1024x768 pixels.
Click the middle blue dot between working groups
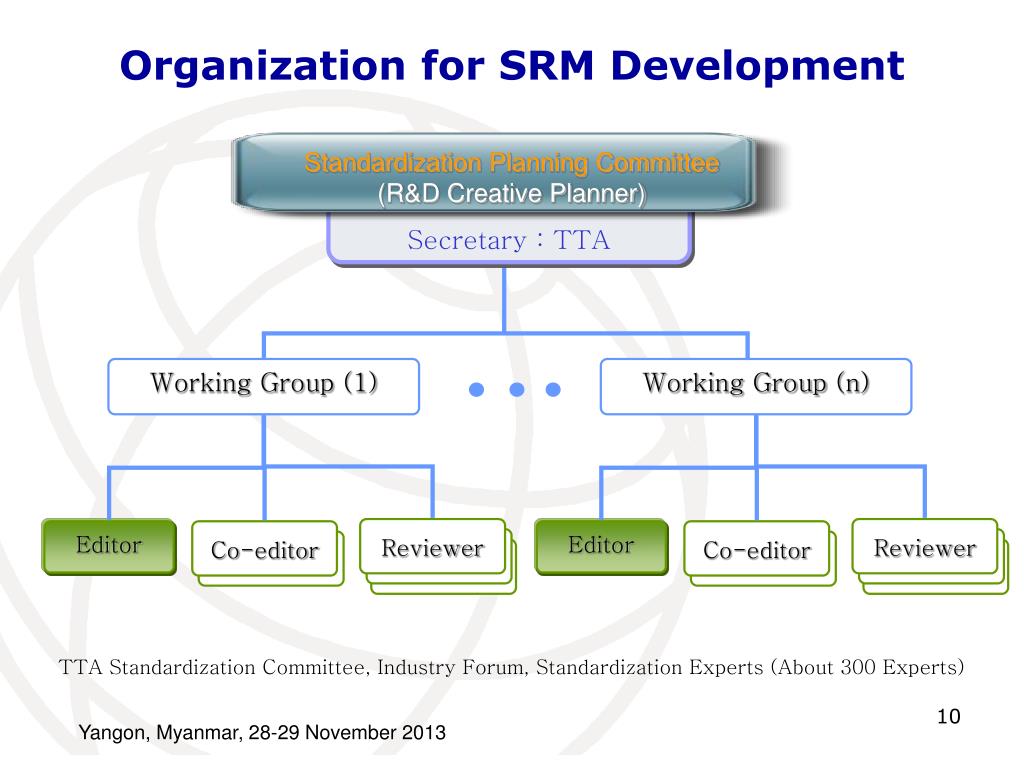(x=517, y=390)
